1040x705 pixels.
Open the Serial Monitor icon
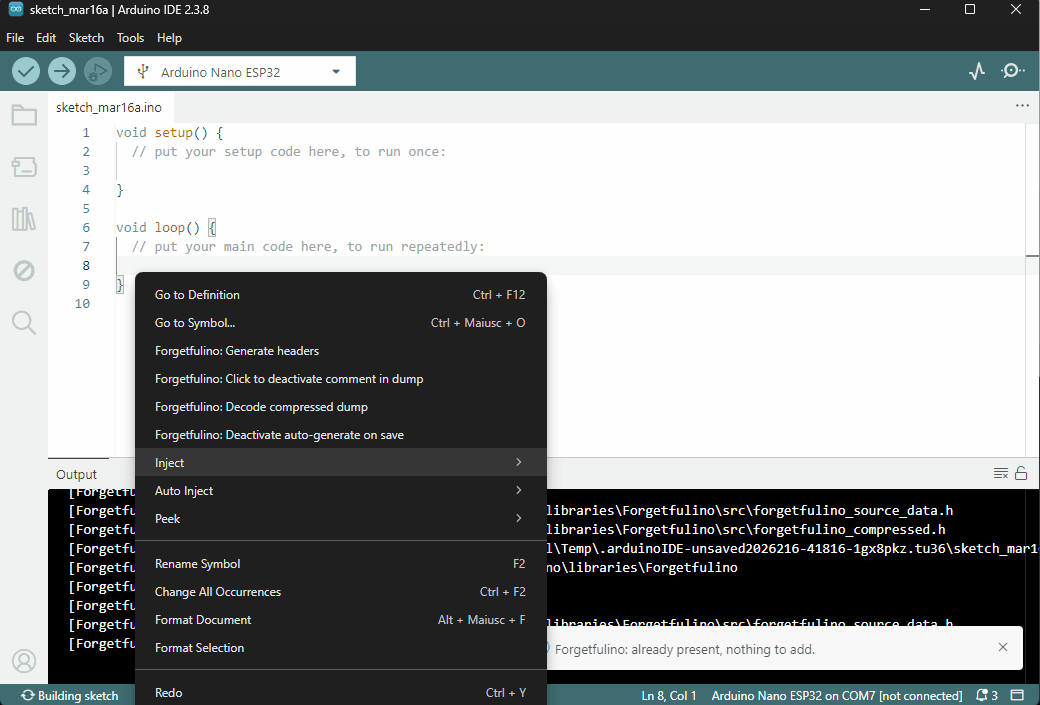pyautogui.click(x=1012, y=71)
